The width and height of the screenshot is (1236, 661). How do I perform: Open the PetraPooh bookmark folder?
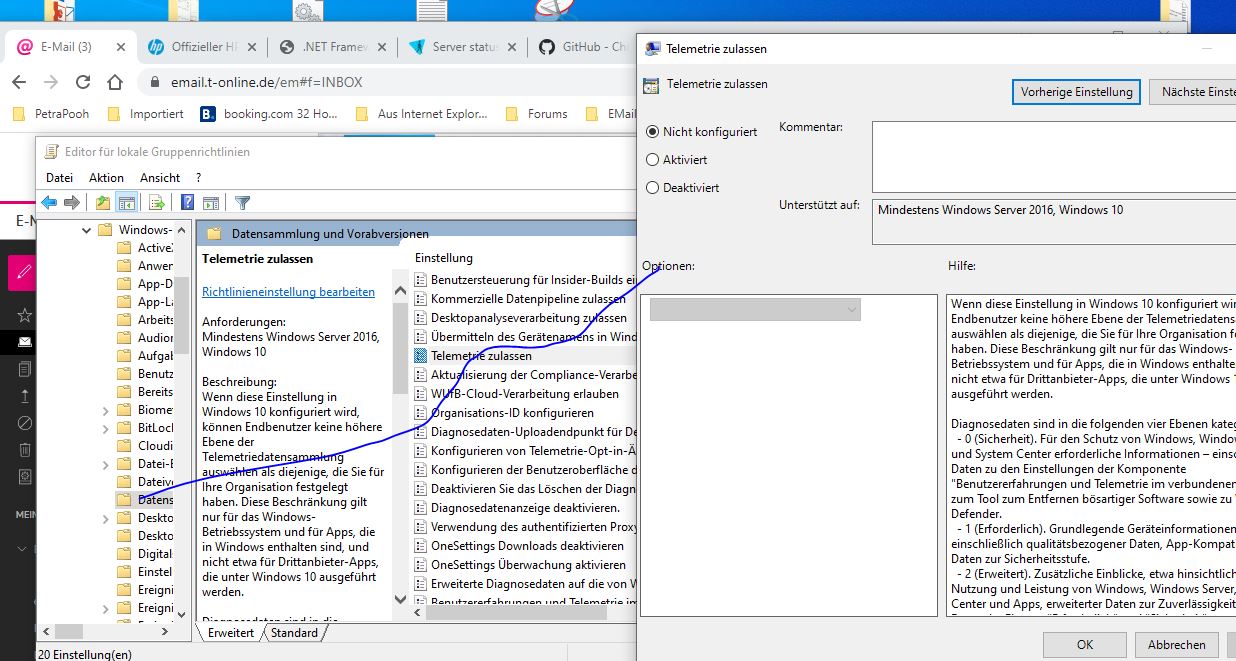coord(52,114)
